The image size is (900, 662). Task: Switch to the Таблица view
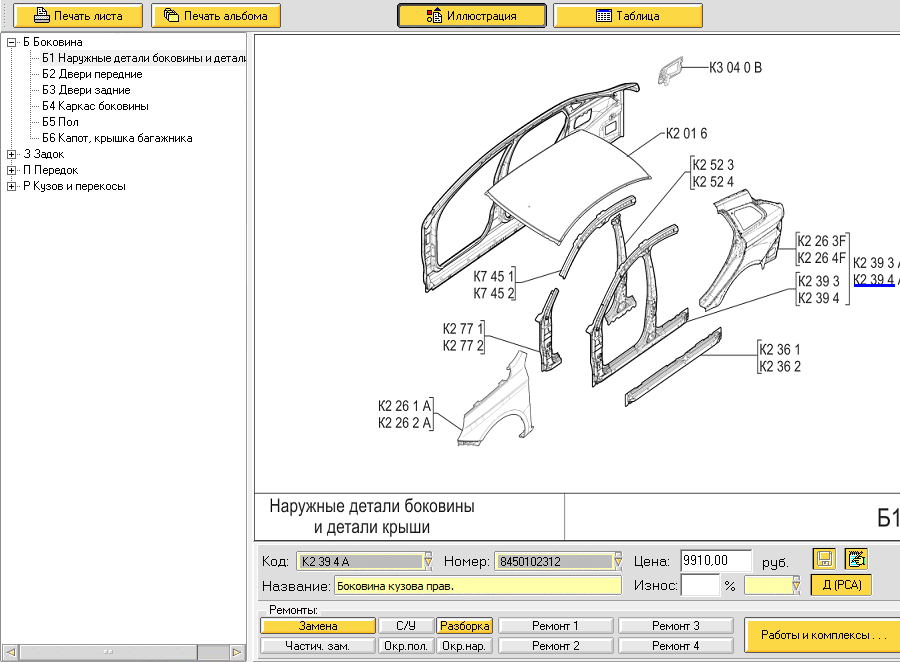(627, 16)
